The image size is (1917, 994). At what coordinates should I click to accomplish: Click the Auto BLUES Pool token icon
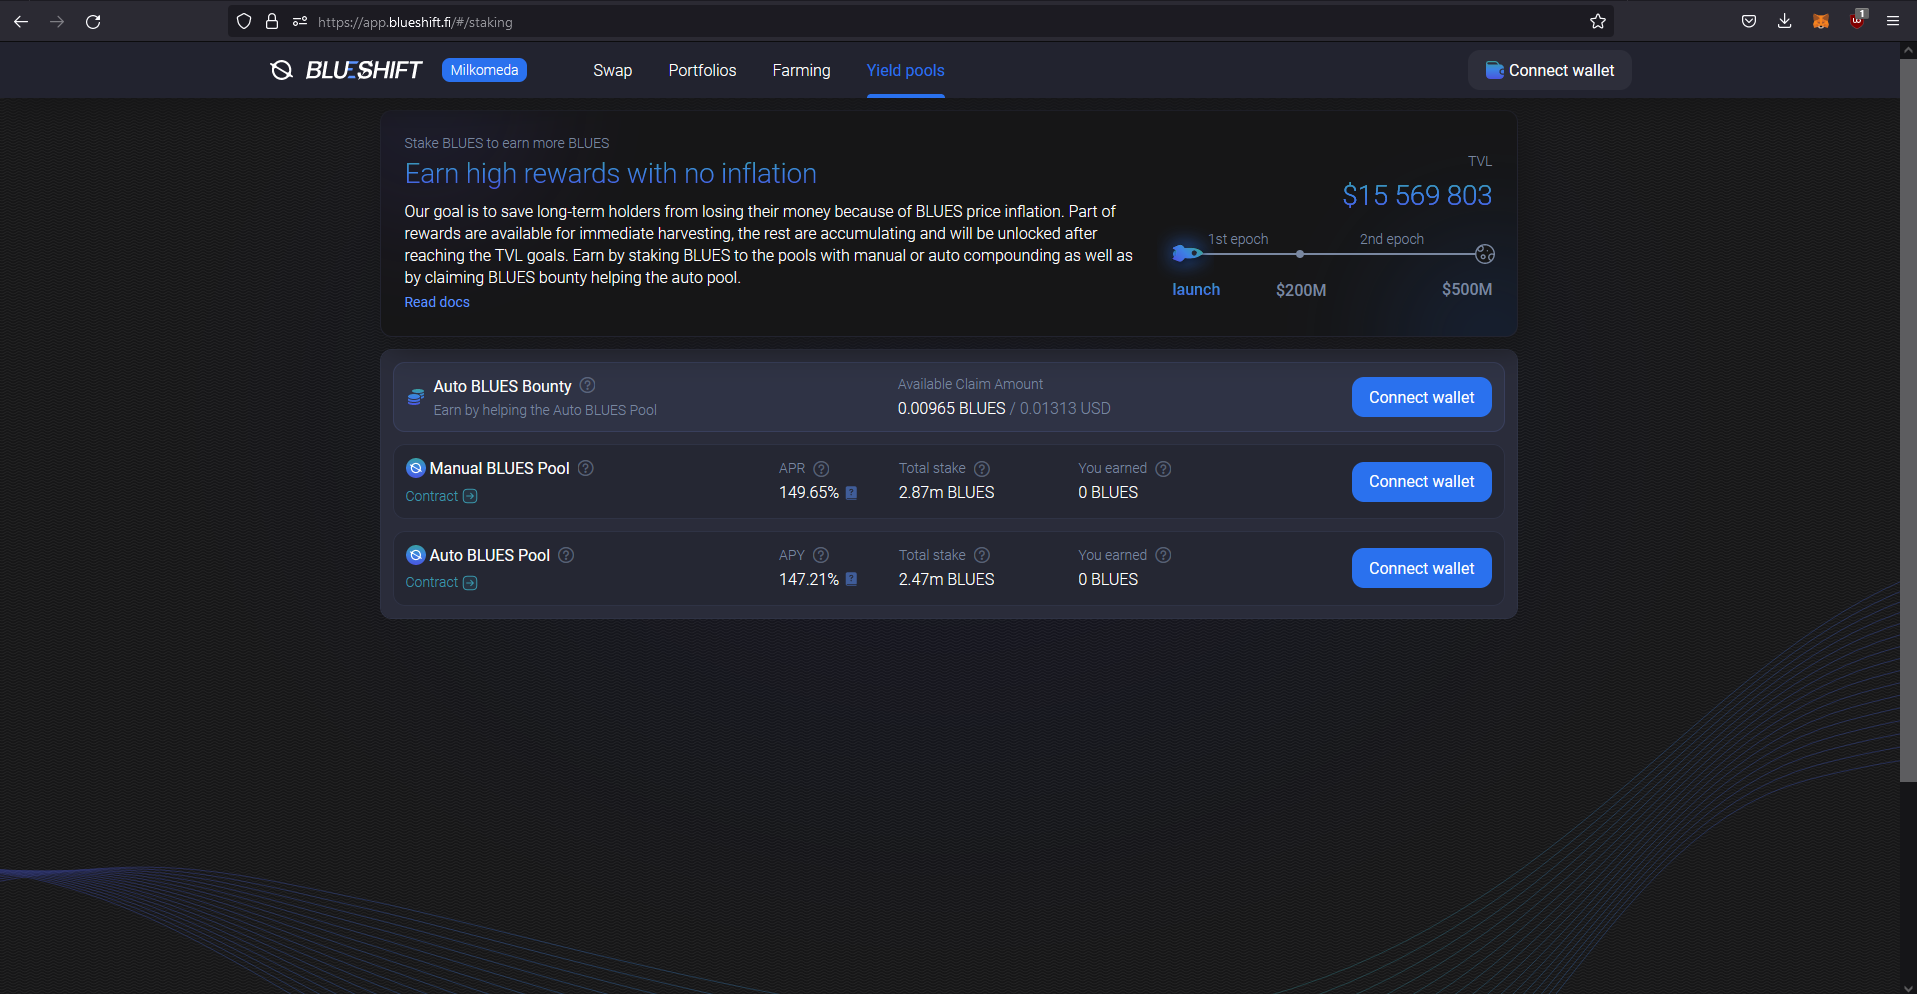tap(416, 554)
